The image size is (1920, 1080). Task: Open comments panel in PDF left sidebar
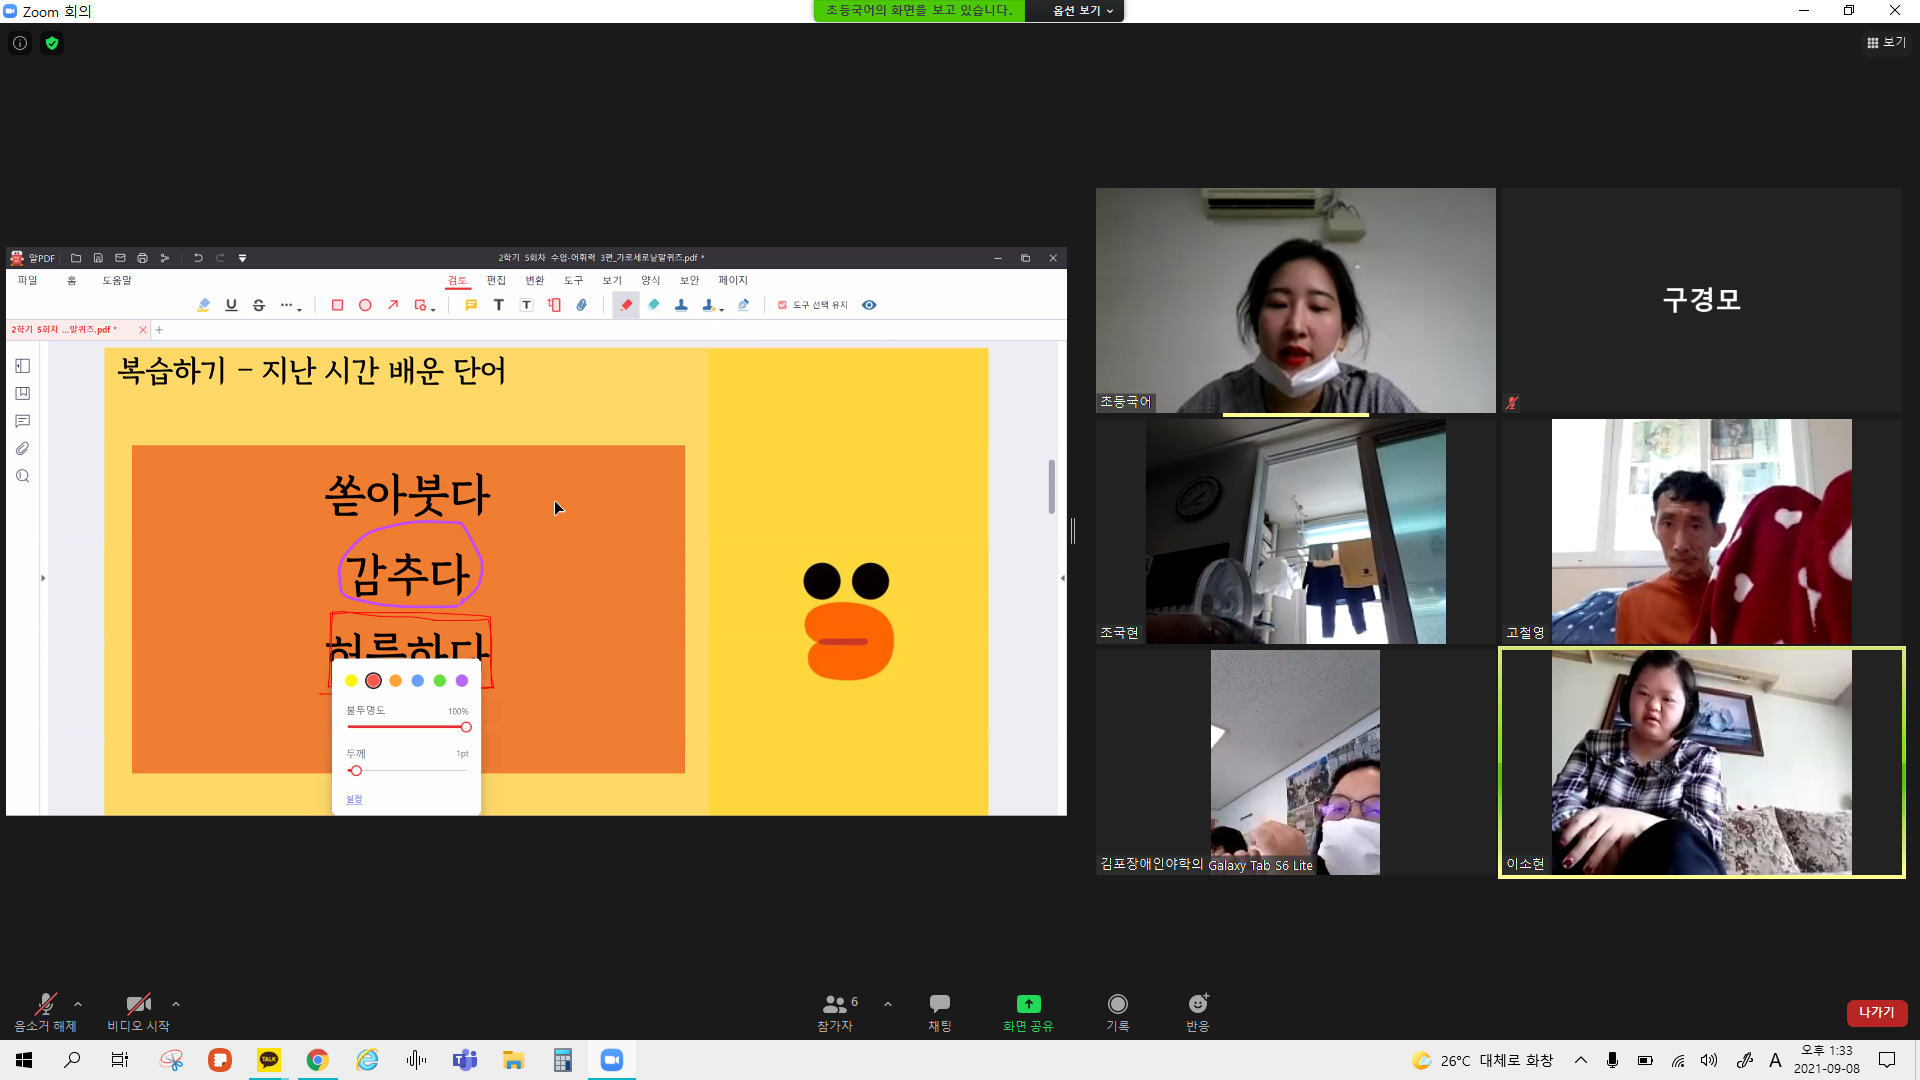click(x=22, y=421)
